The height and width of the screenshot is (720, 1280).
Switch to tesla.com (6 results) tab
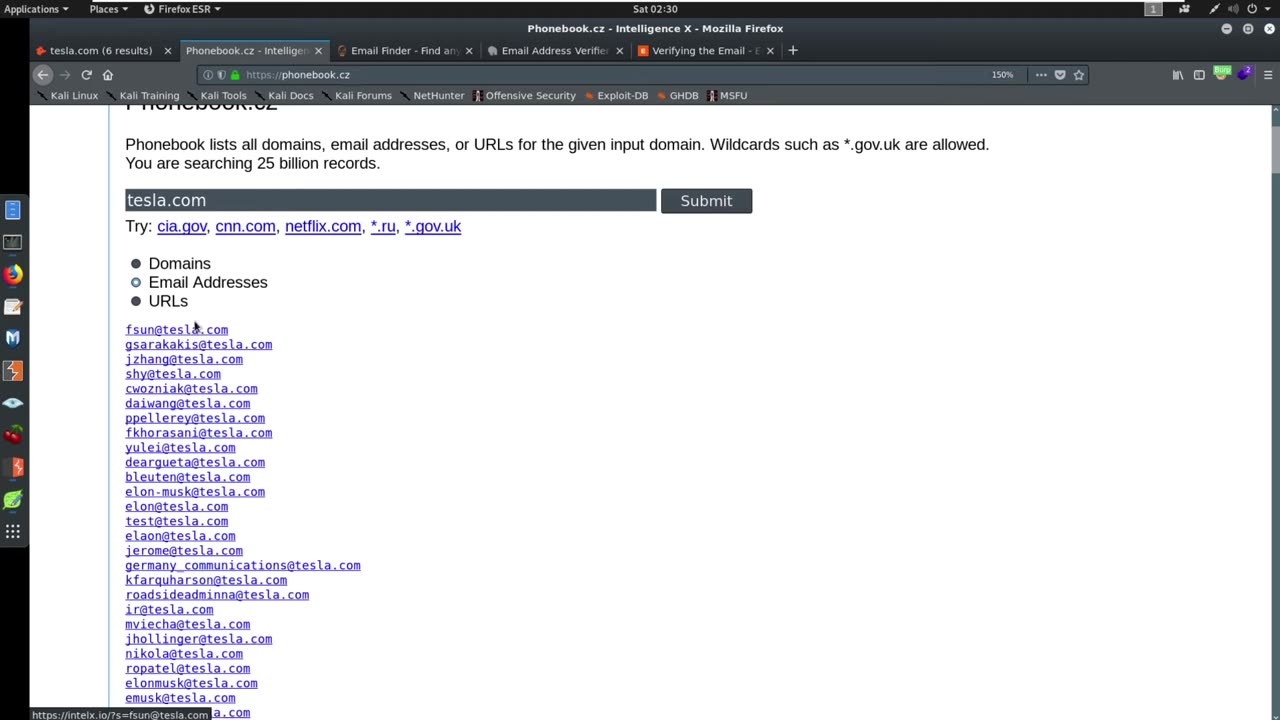pyautogui.click(x=100, y=51)
